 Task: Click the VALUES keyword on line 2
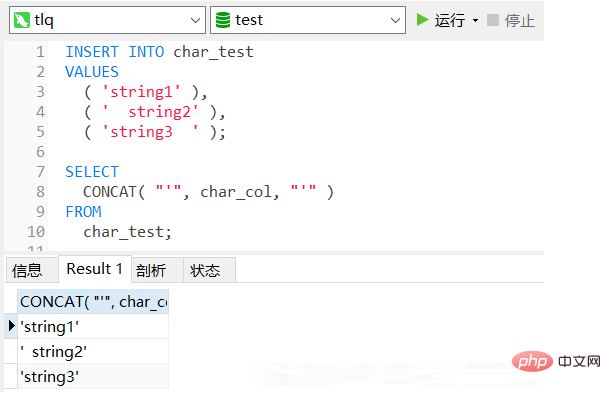tap(92, 72)
